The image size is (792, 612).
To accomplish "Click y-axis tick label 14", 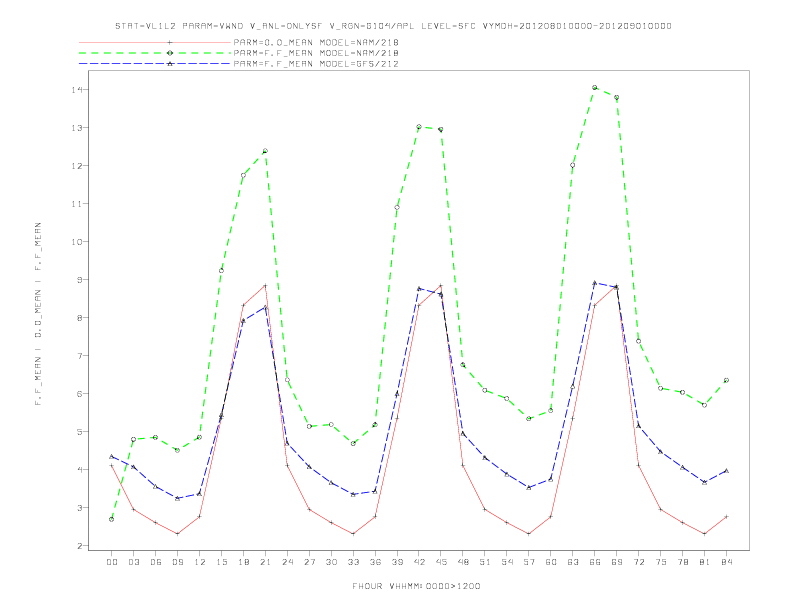I will (x=77, y=90).
